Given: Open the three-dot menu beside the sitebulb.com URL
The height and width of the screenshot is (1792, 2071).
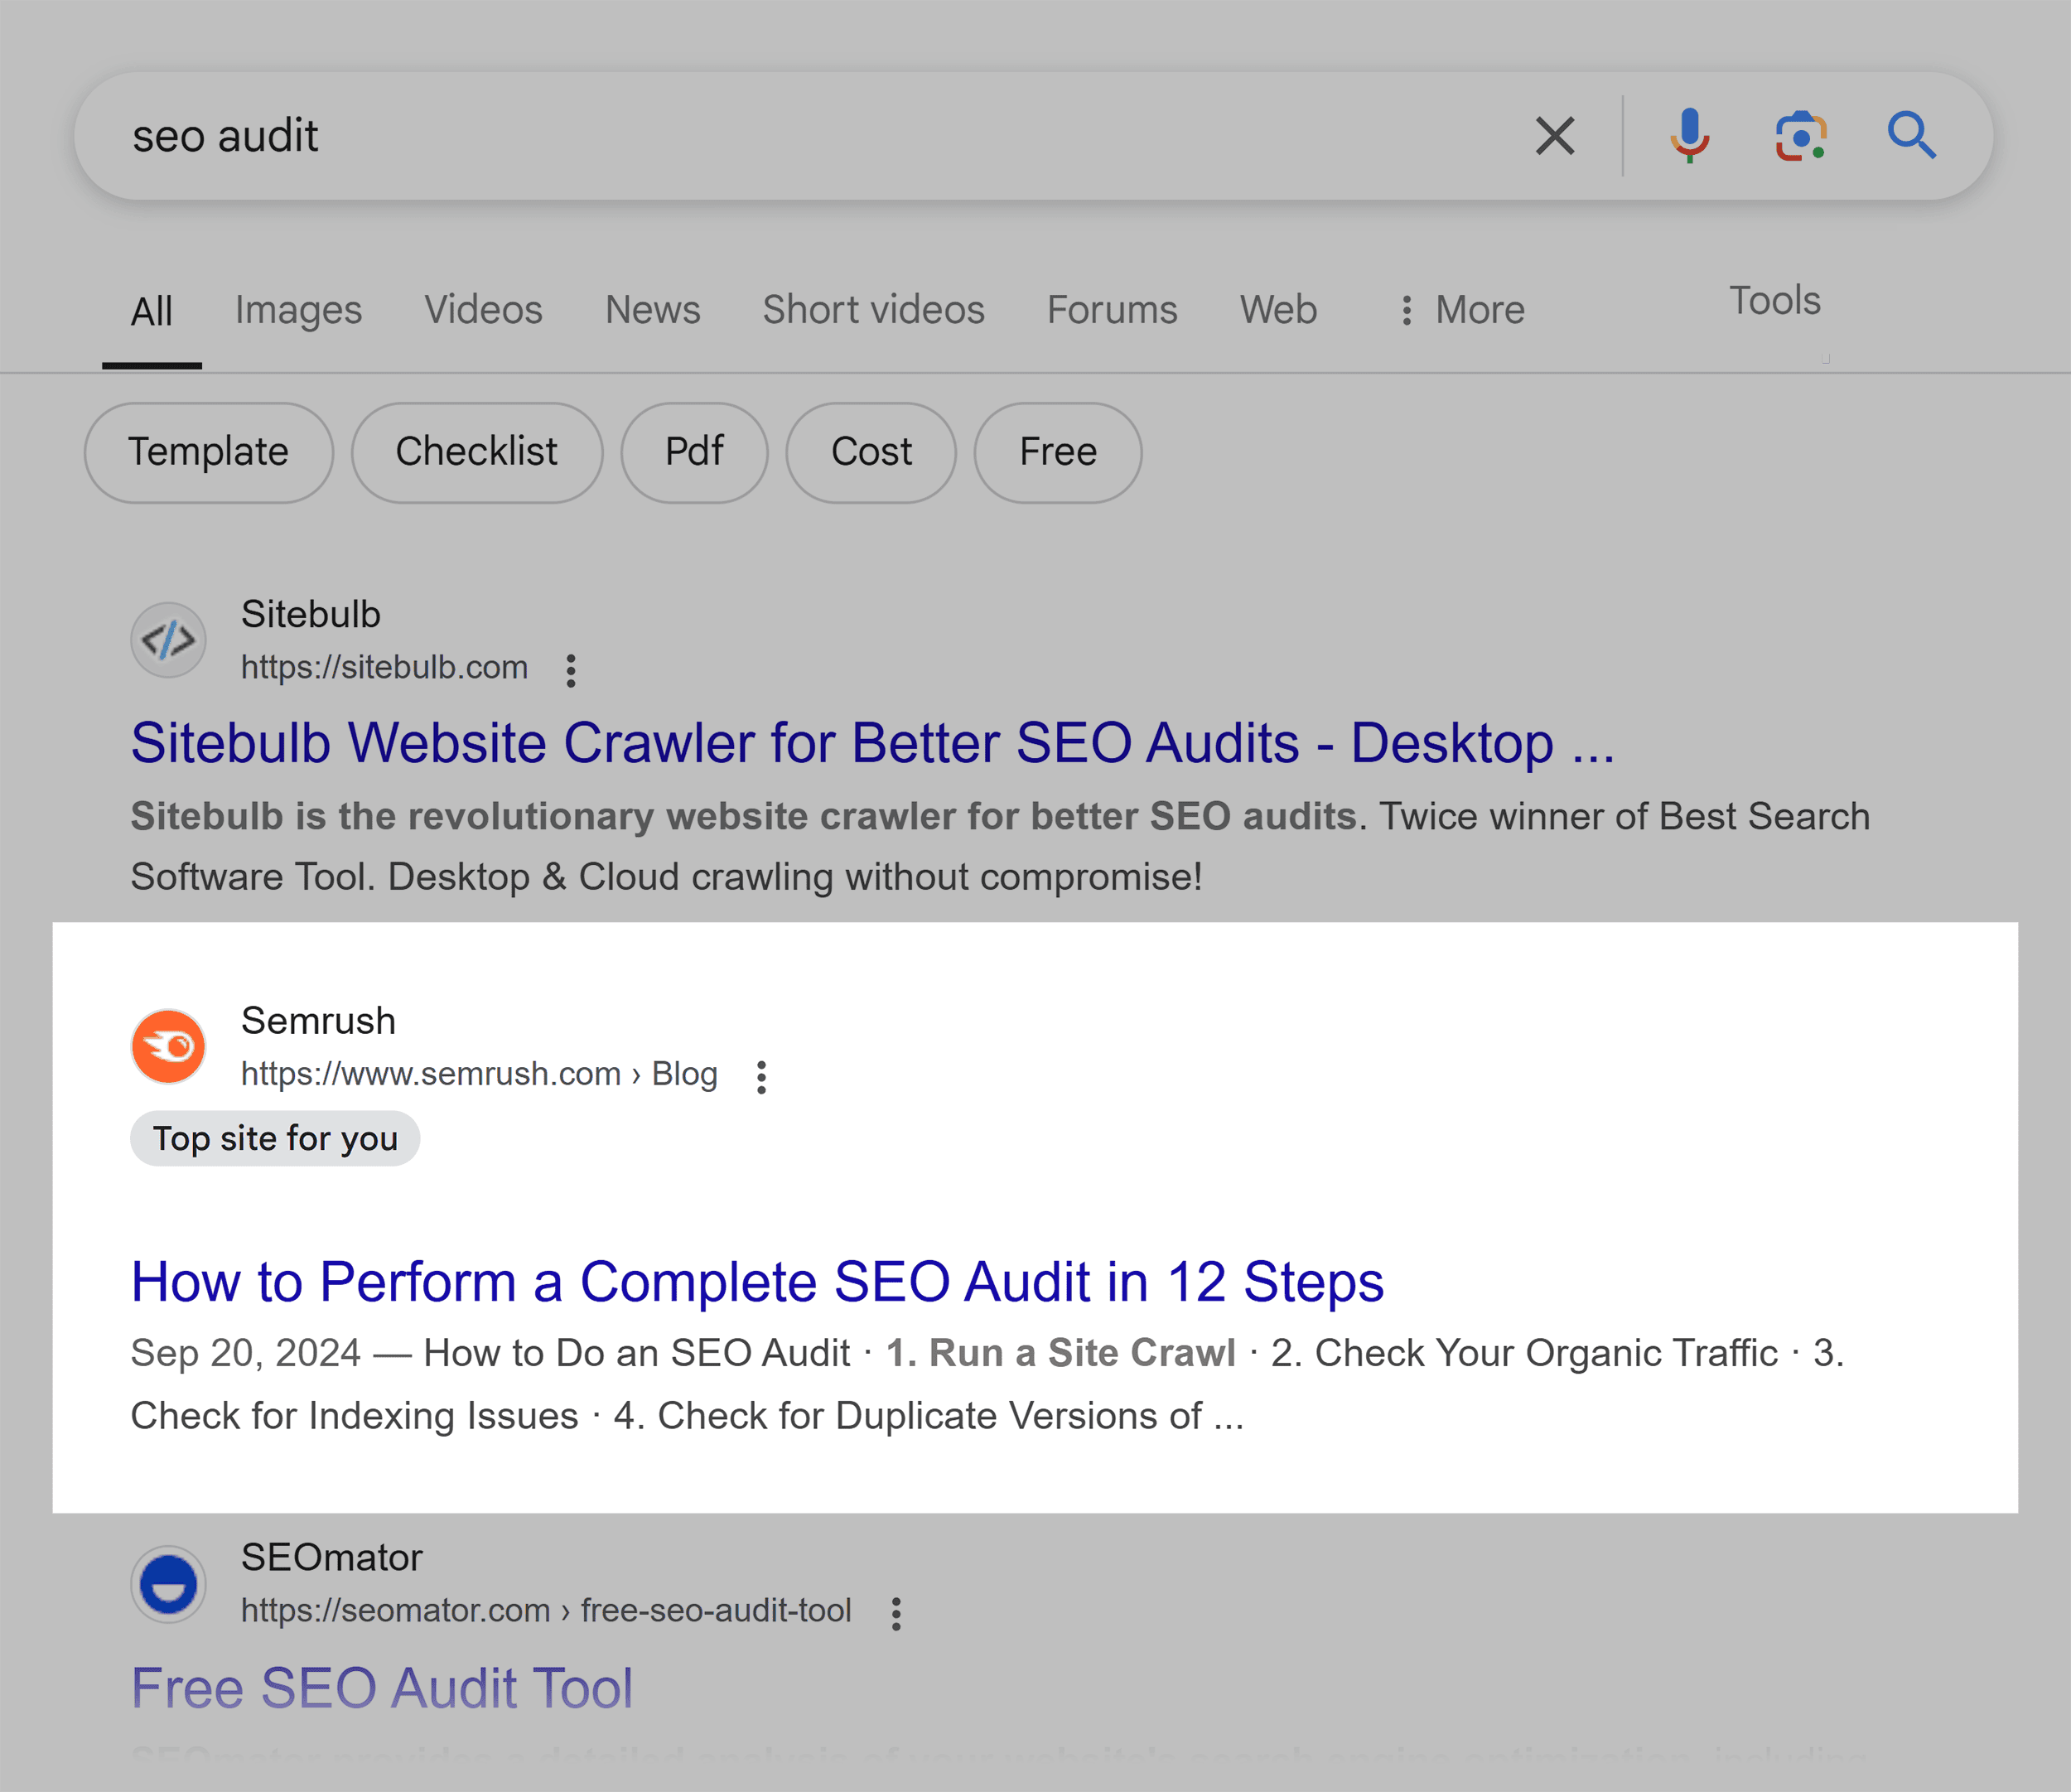Looking at the screenshot, I should pos(571,670).
